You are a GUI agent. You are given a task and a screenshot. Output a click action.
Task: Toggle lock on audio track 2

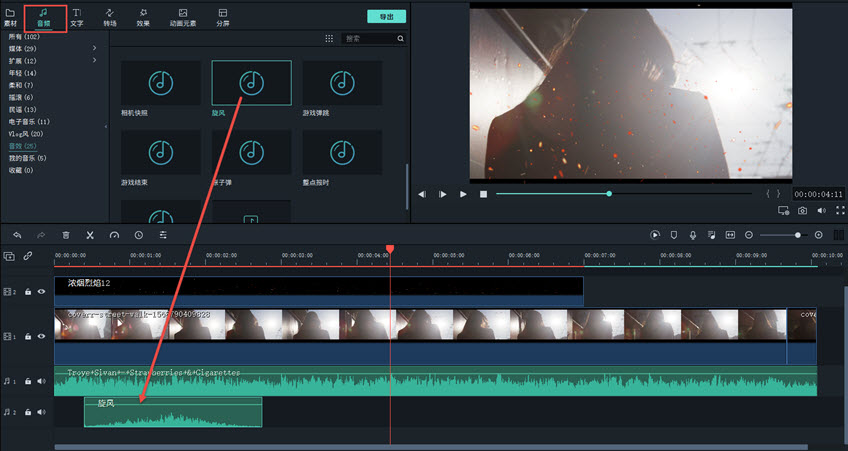coord(29,412)
